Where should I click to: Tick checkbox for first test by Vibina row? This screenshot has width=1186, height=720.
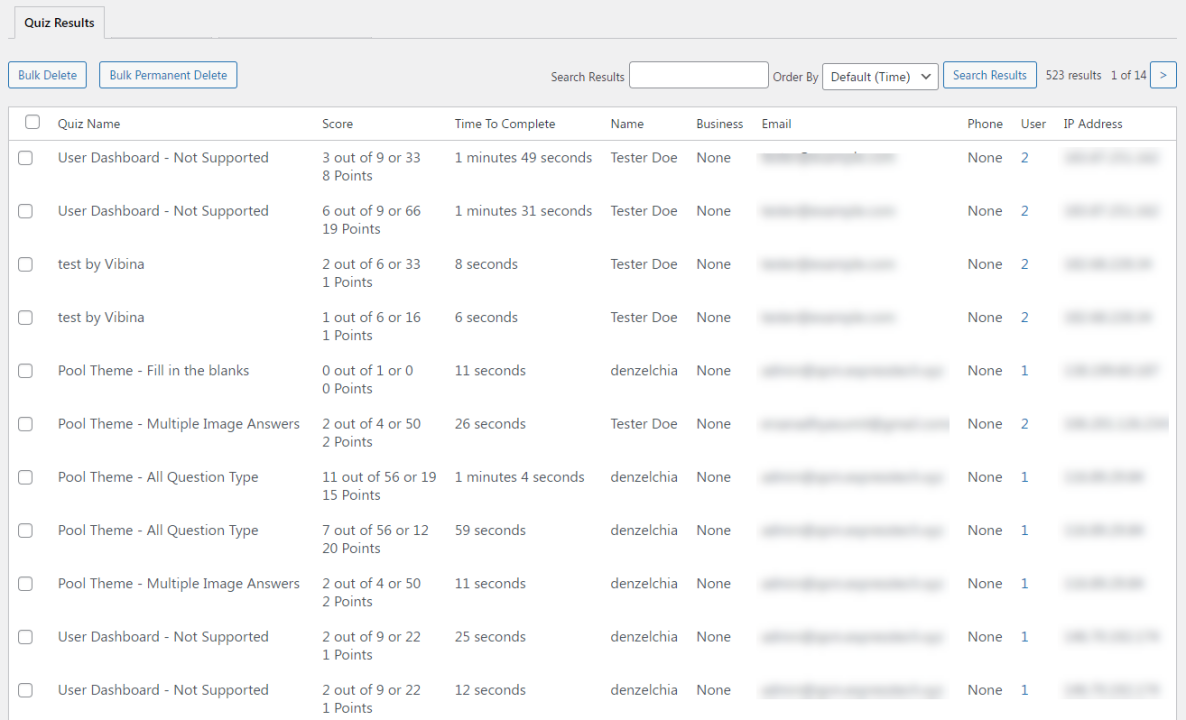click(x=25, y=264)
